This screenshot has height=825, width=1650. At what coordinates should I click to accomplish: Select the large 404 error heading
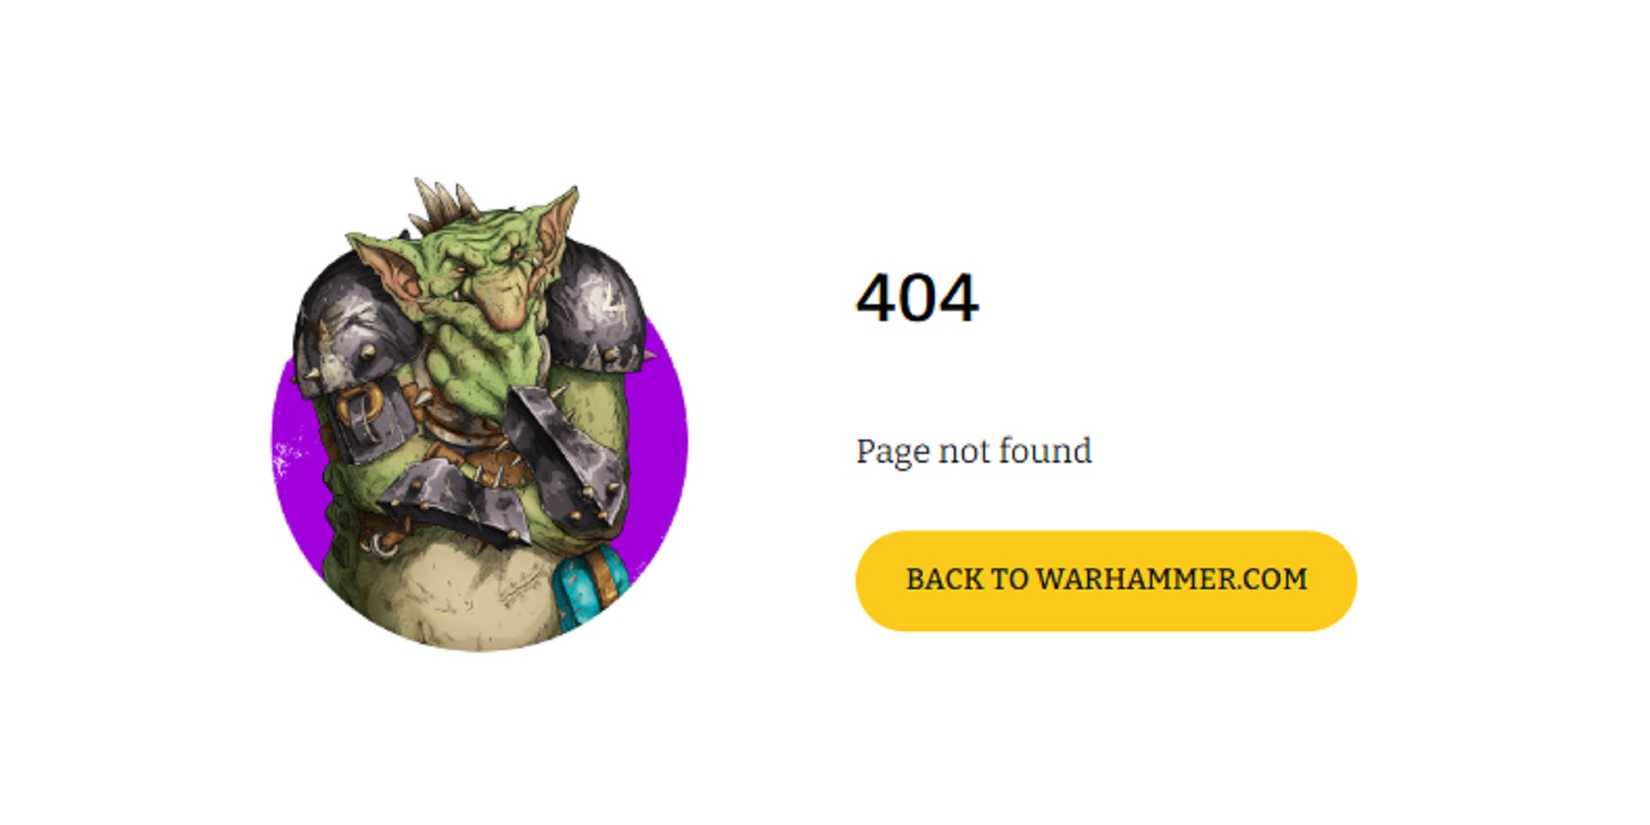917,298
